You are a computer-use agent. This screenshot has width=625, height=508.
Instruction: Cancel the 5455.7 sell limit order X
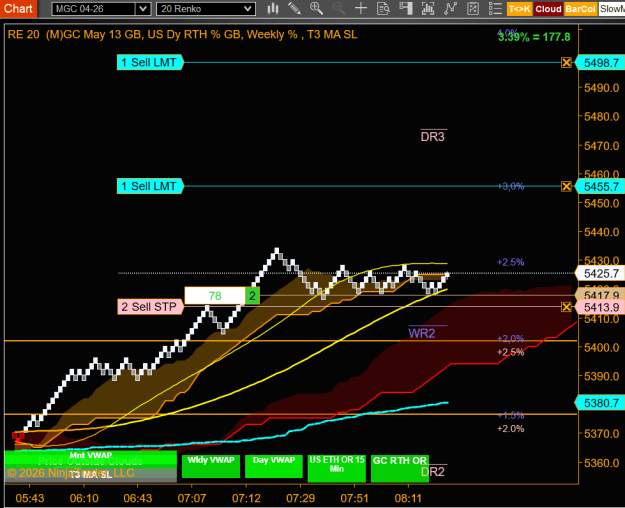(566, 186)
